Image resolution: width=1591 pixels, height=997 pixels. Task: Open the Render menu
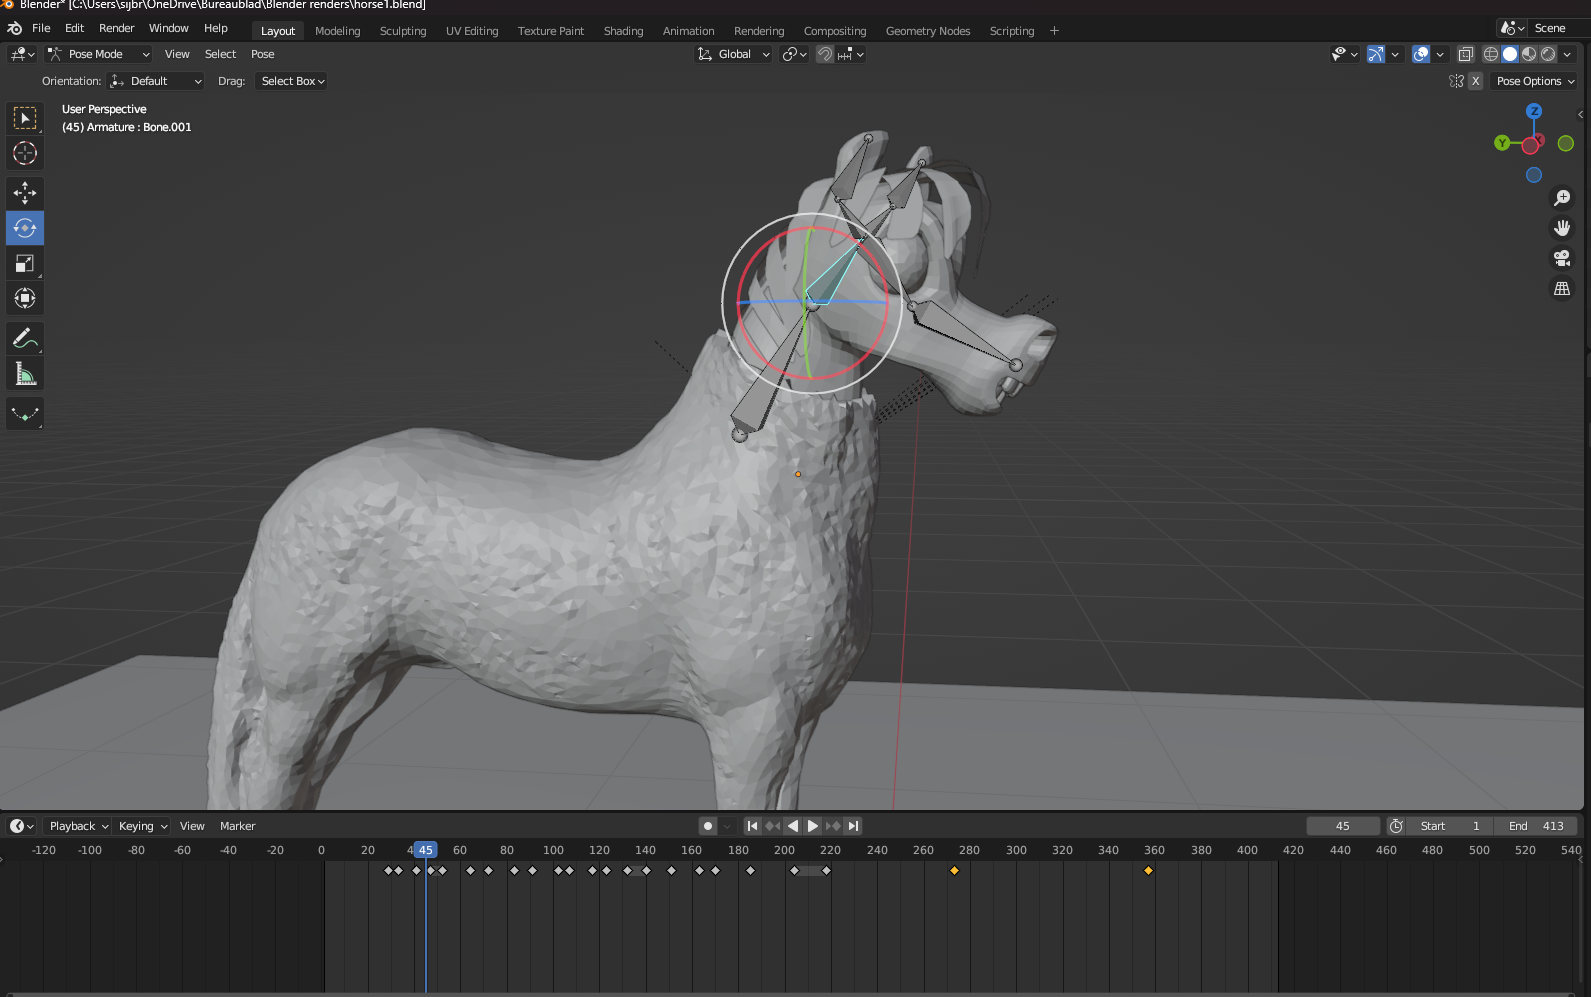(116, 28)
